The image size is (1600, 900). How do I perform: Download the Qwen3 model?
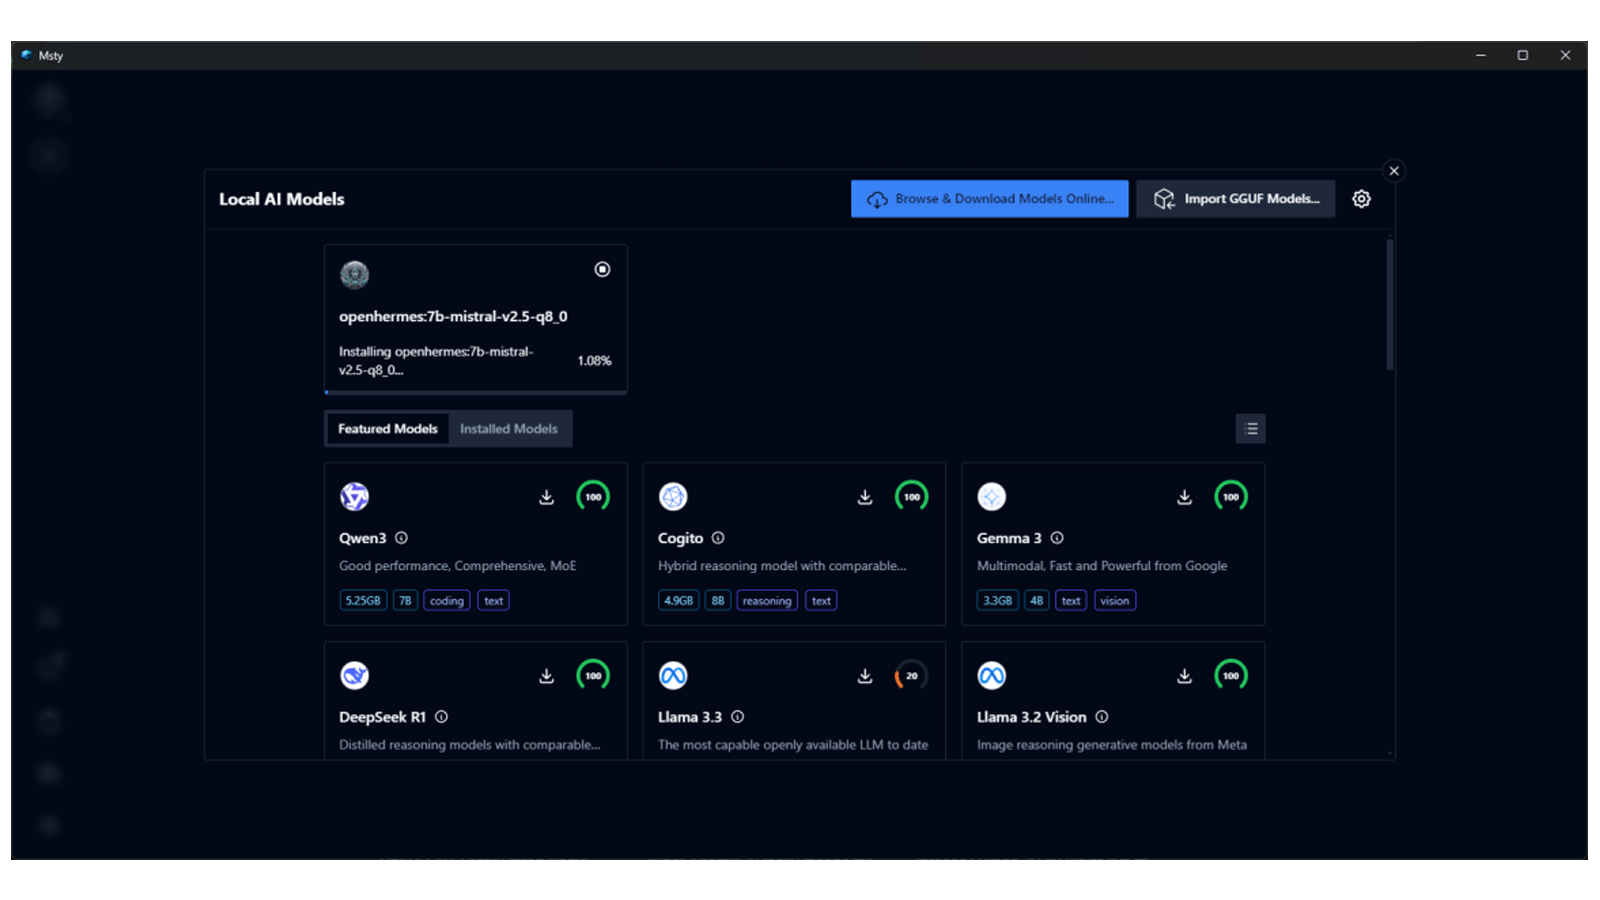[x=547, y=497]
